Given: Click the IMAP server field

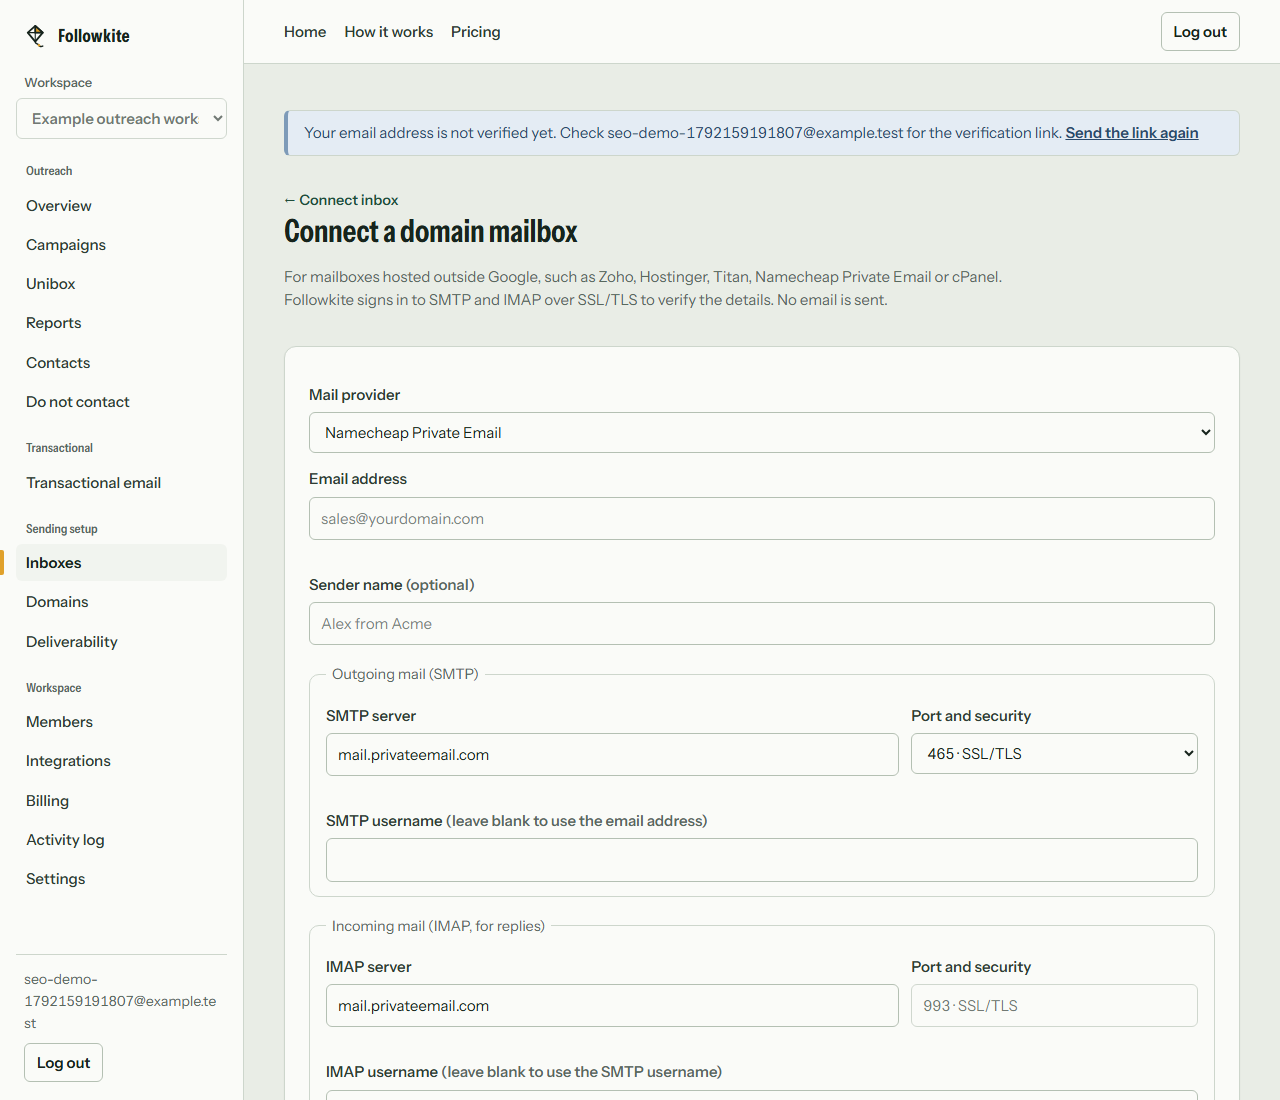Looking at the screenshot, I should point(612,1006).
